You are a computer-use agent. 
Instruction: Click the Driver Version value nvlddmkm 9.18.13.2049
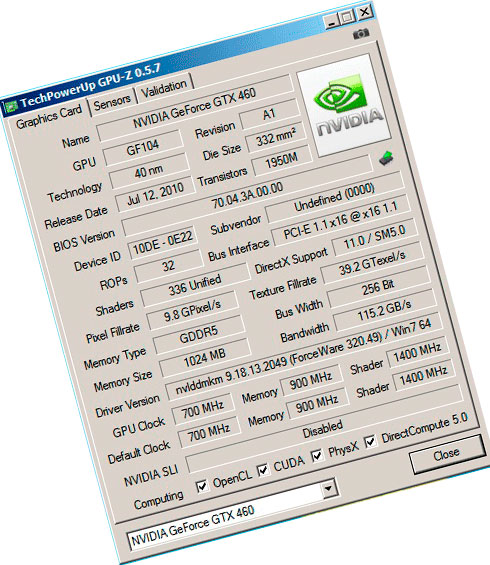(x=304, y=357)
